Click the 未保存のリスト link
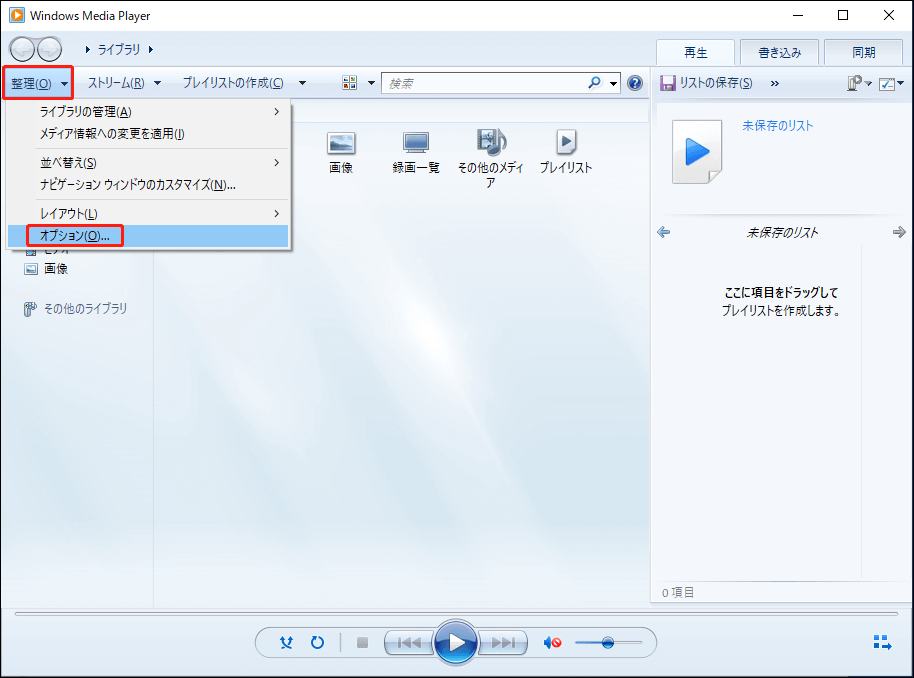Viewport: 914px width, 678px height. point(777,125)
